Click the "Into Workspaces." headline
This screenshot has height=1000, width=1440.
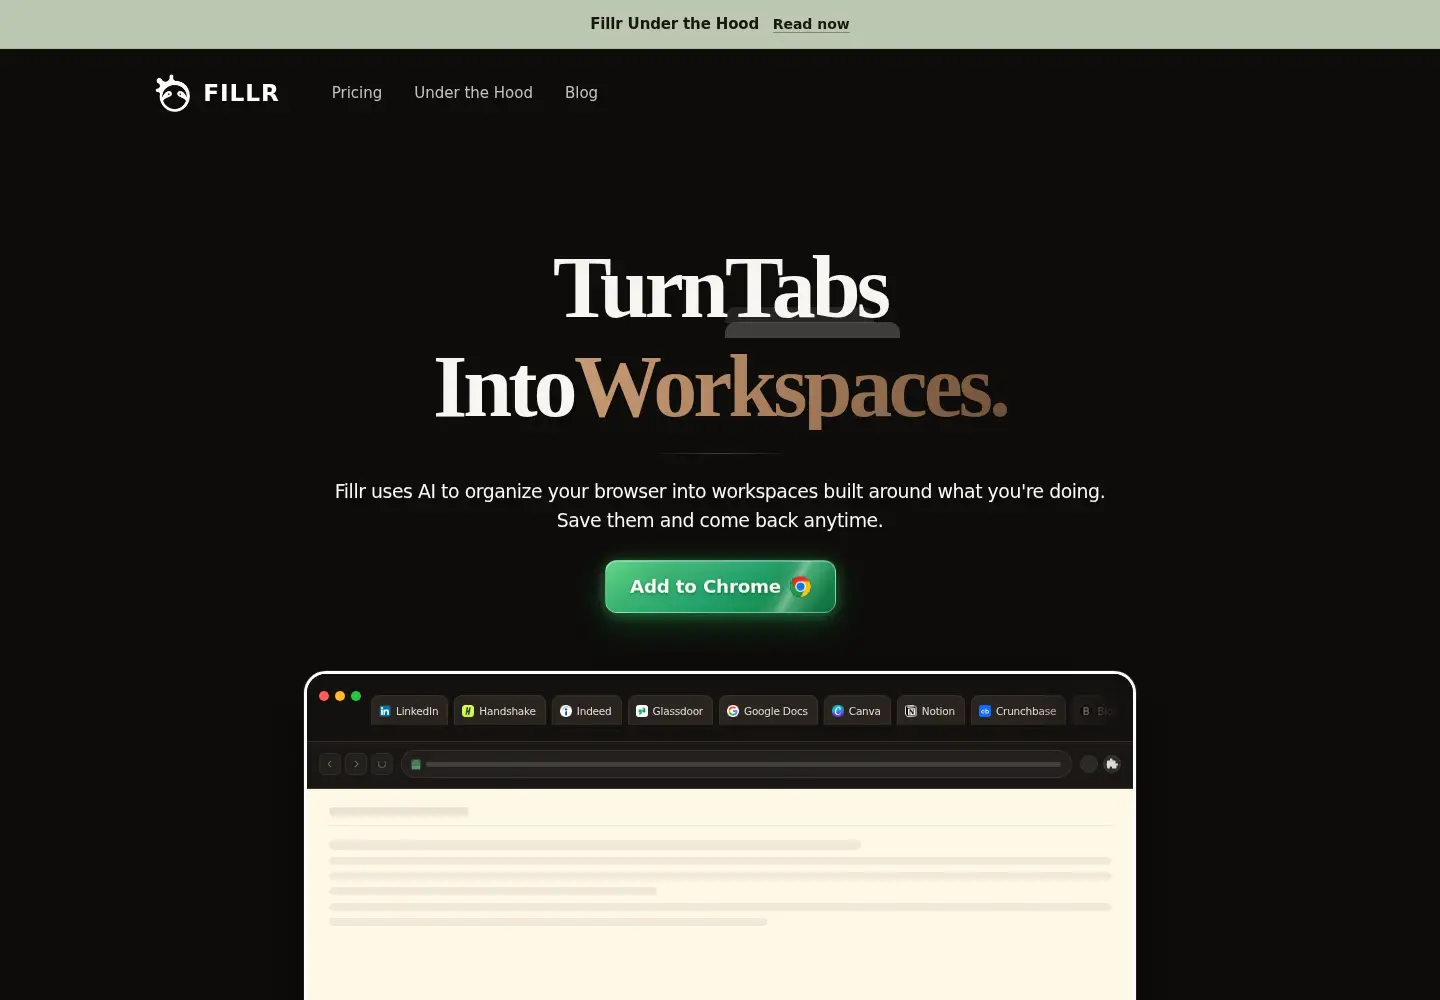coord(720,388)
